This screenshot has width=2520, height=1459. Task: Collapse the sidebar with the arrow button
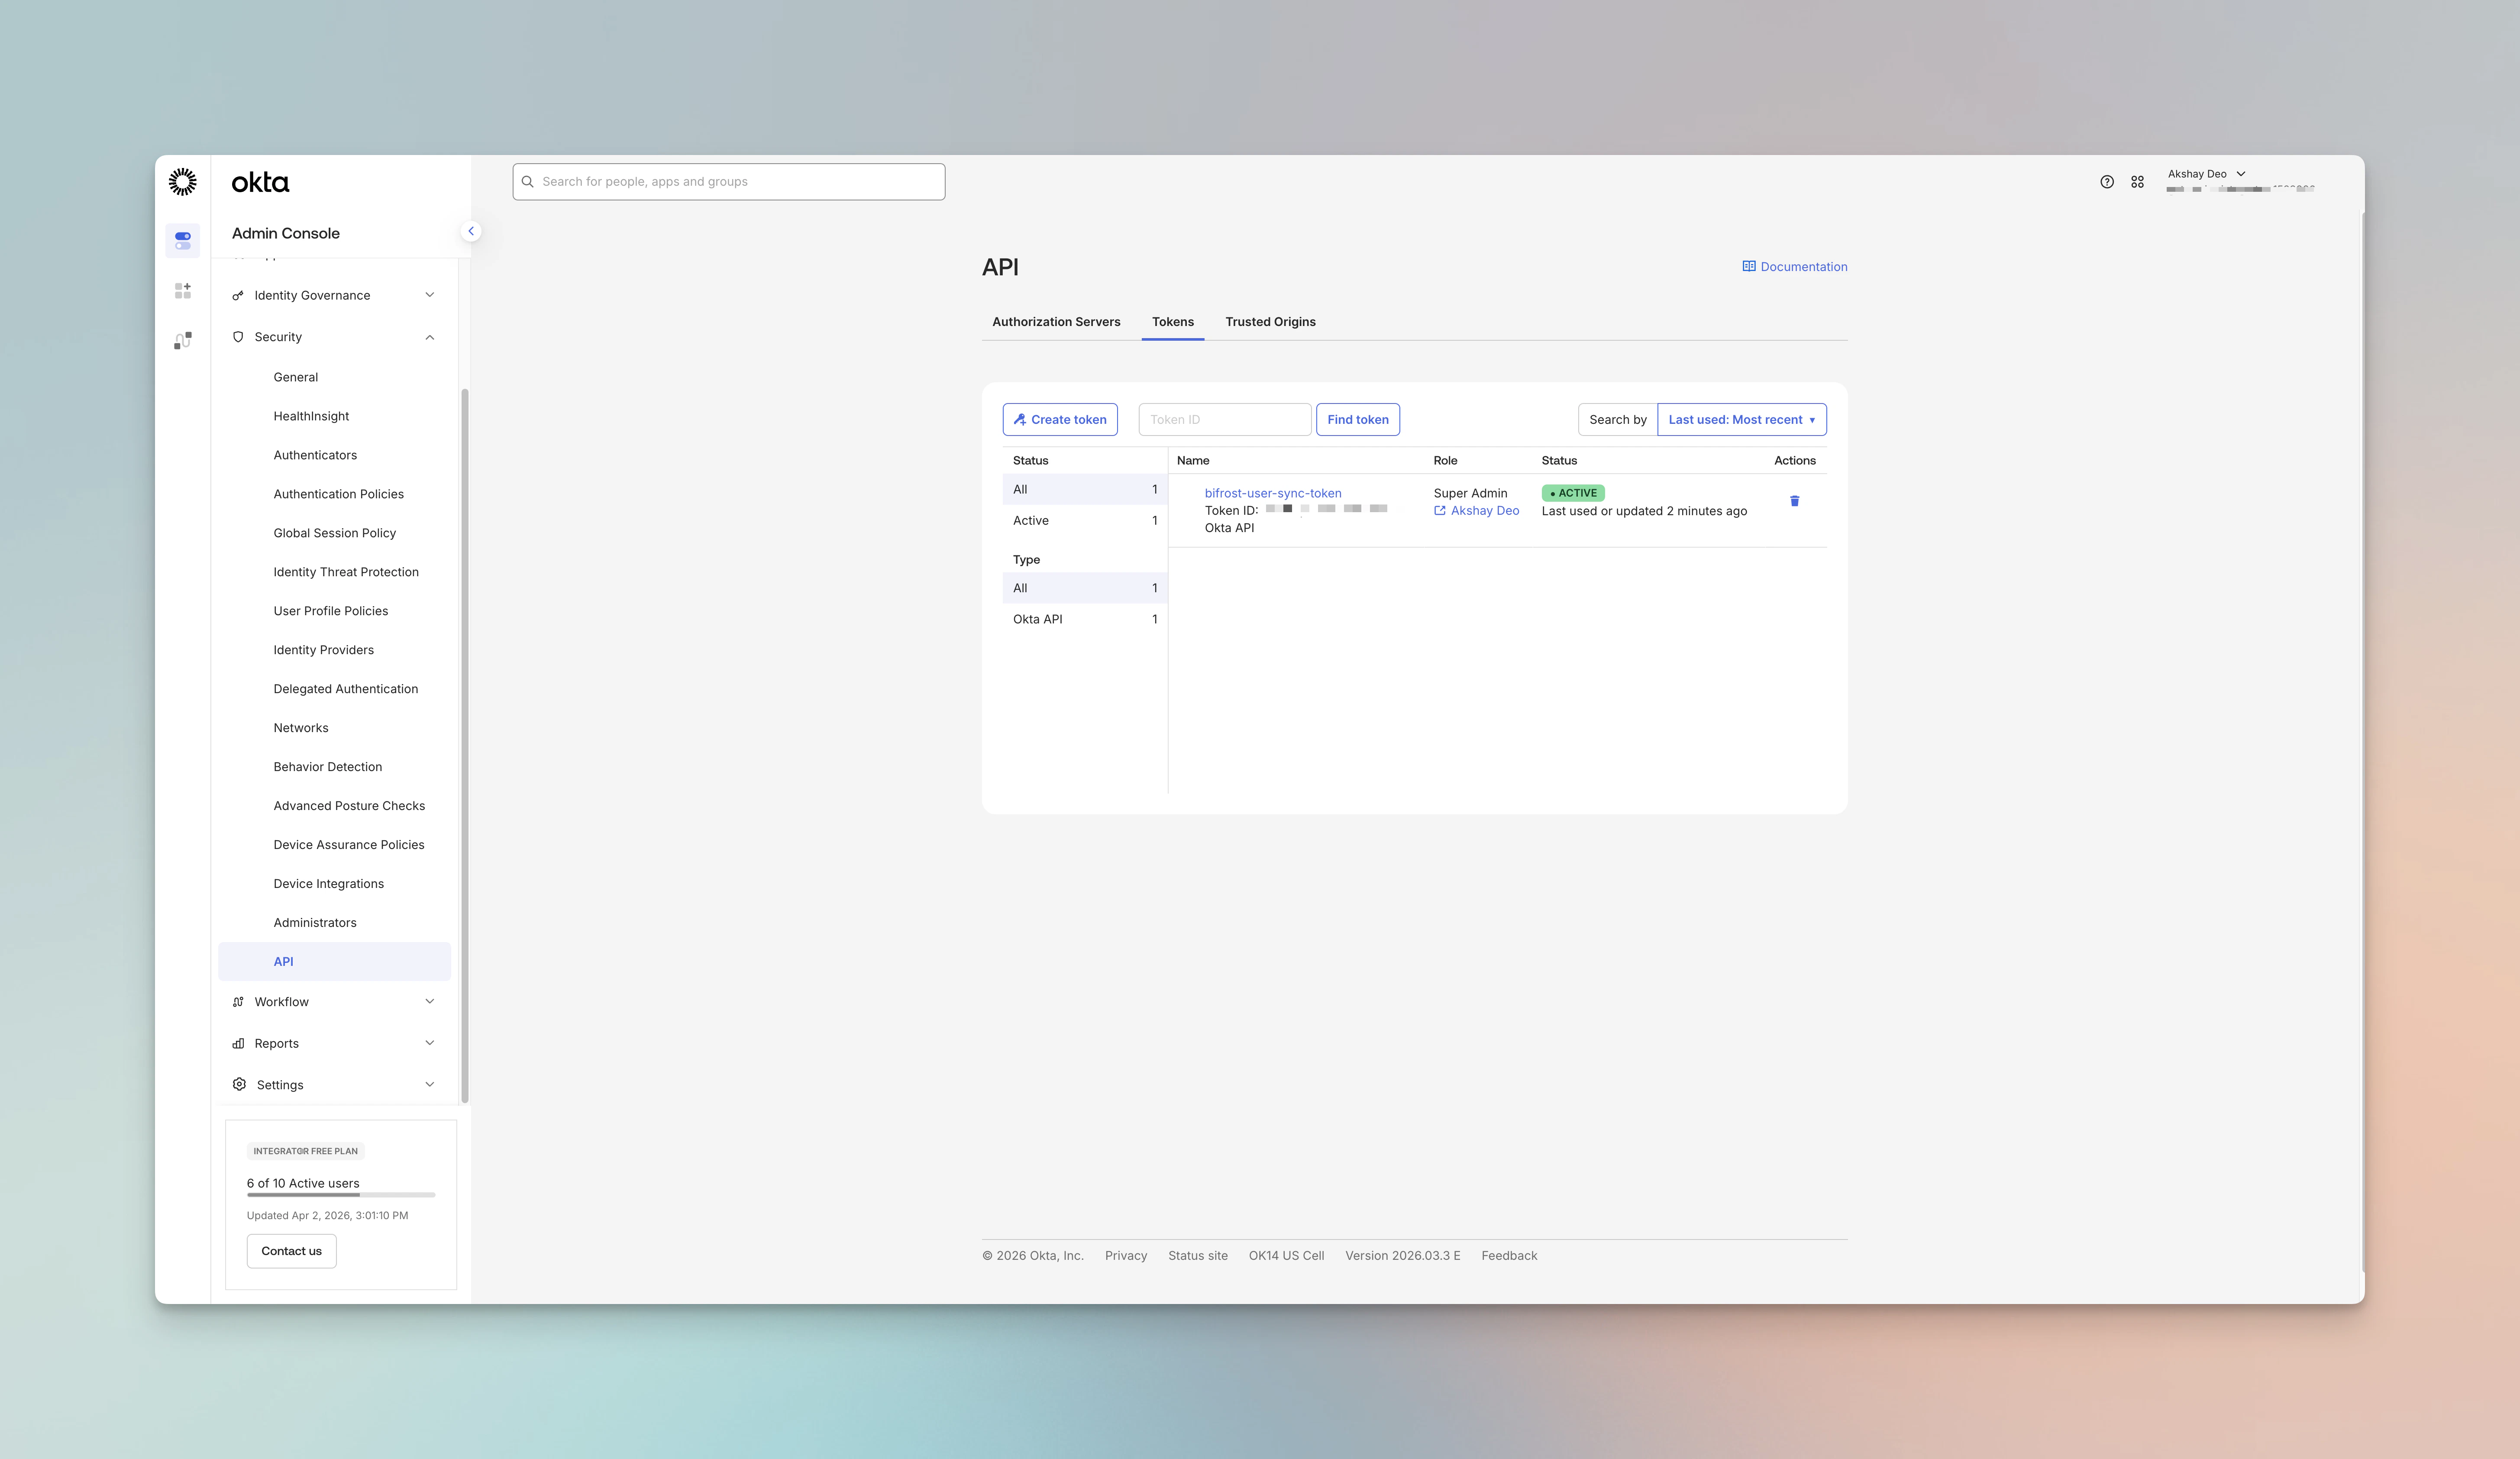(x=471, y=231)
